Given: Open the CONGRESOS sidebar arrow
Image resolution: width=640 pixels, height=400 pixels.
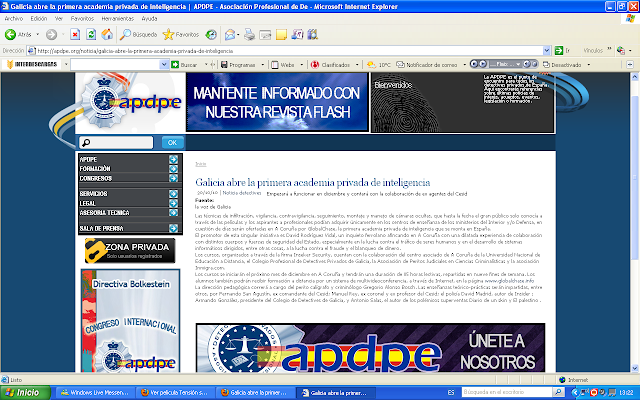Looking at the screenshot, I should [173, 178].
